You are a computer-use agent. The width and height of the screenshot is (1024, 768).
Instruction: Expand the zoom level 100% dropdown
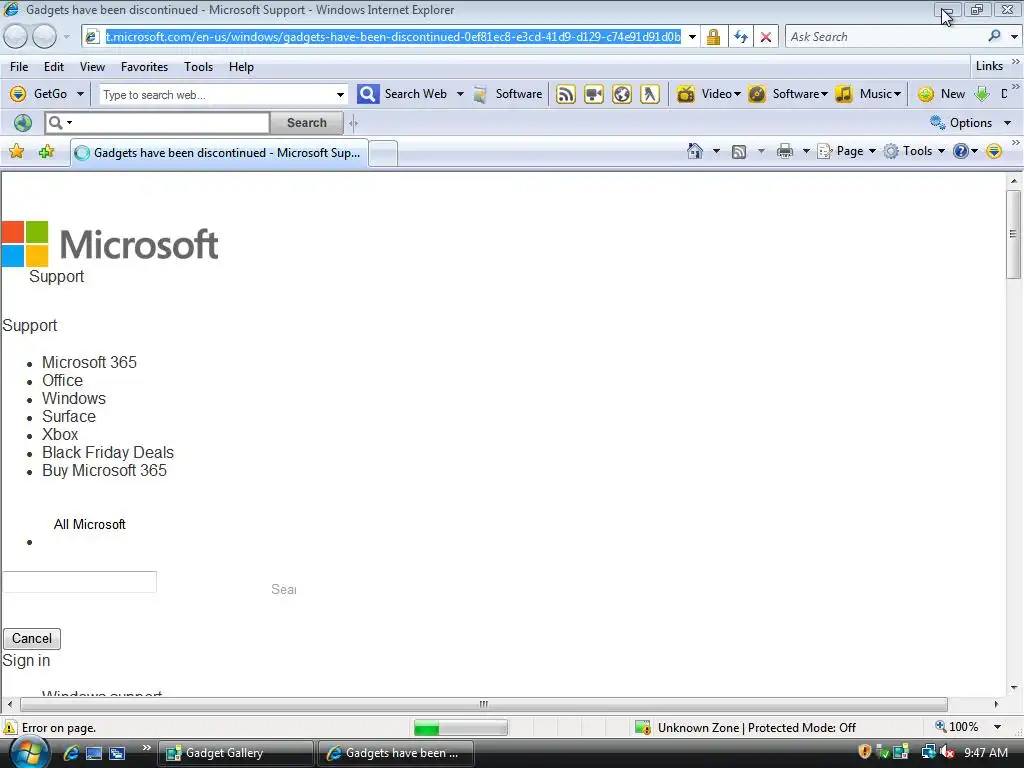tap(997, 727)
